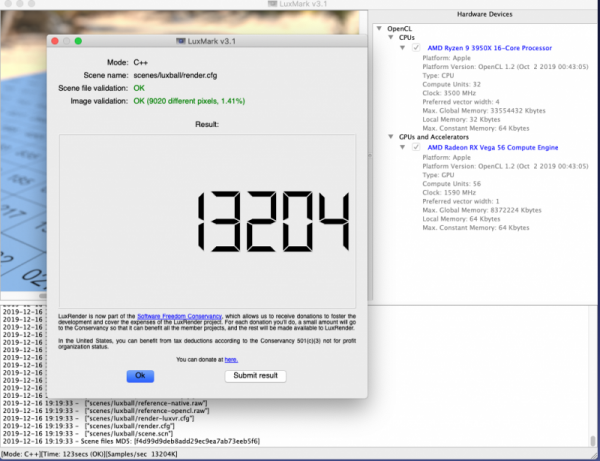
Task: Select AMD Ryzen 9 3950X 16-Core Processor
Action: coord(489,48)
